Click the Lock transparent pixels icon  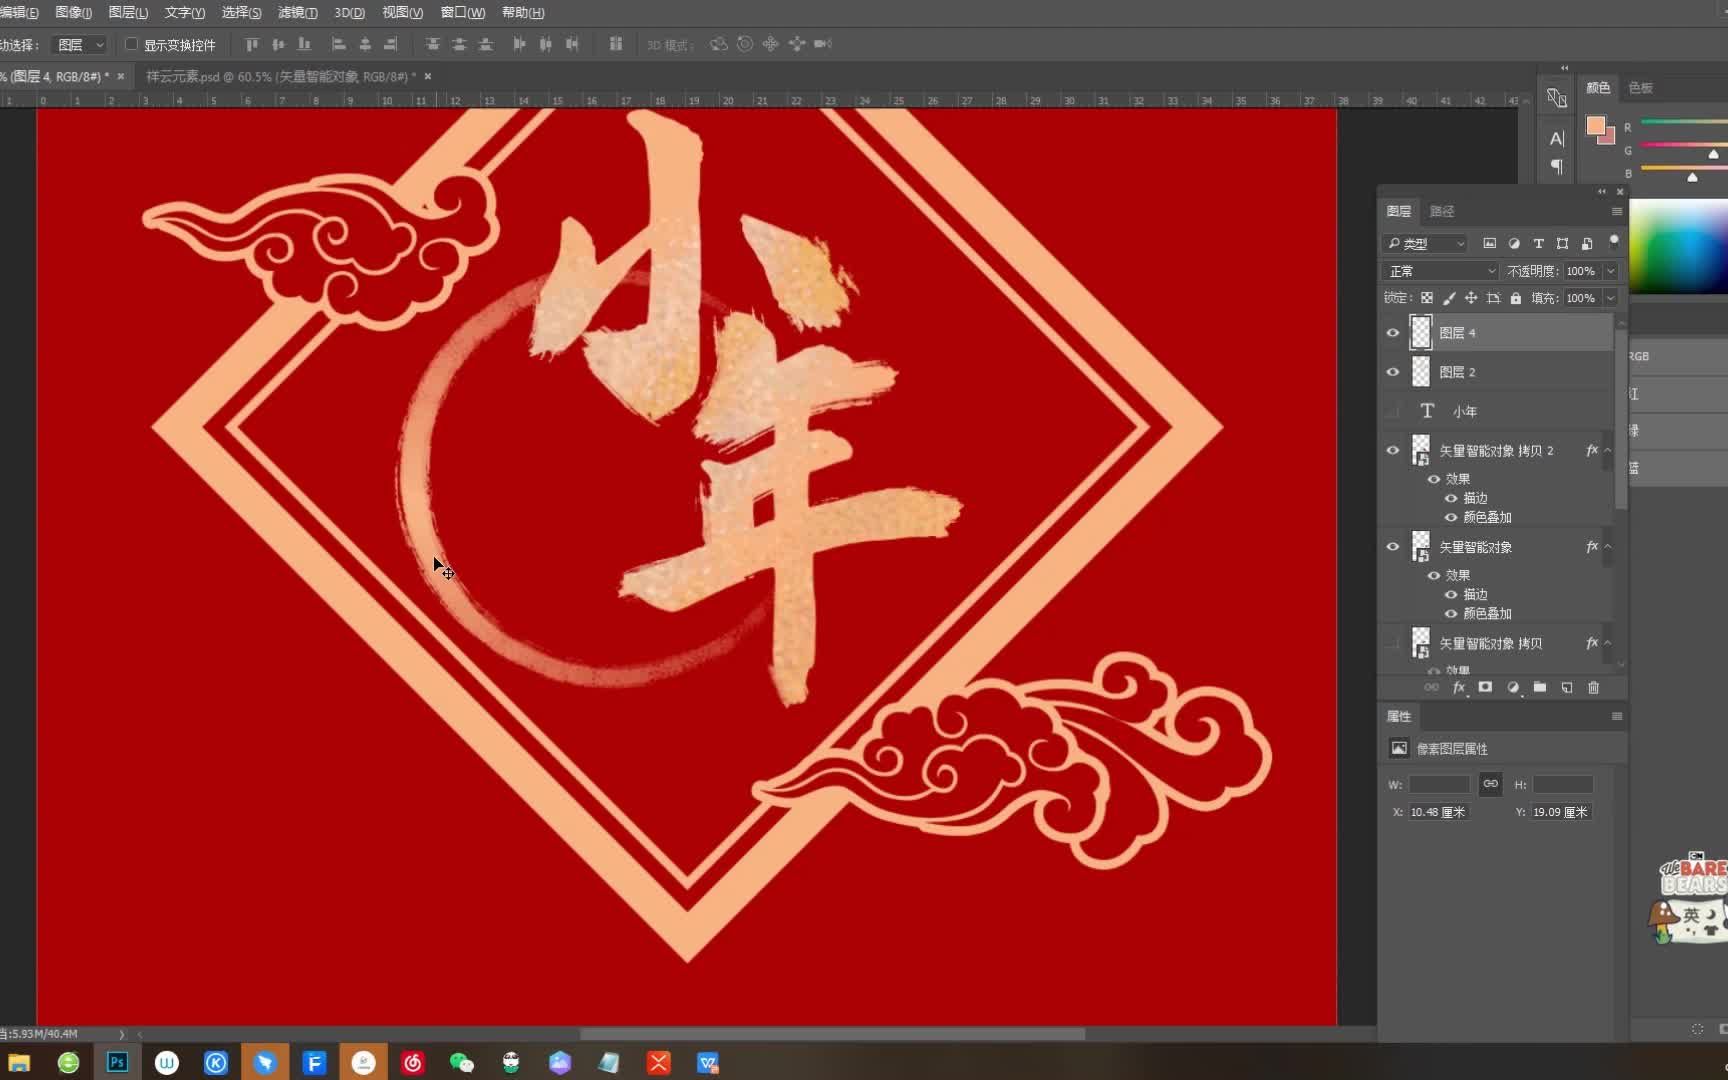tap(1427, 298)
